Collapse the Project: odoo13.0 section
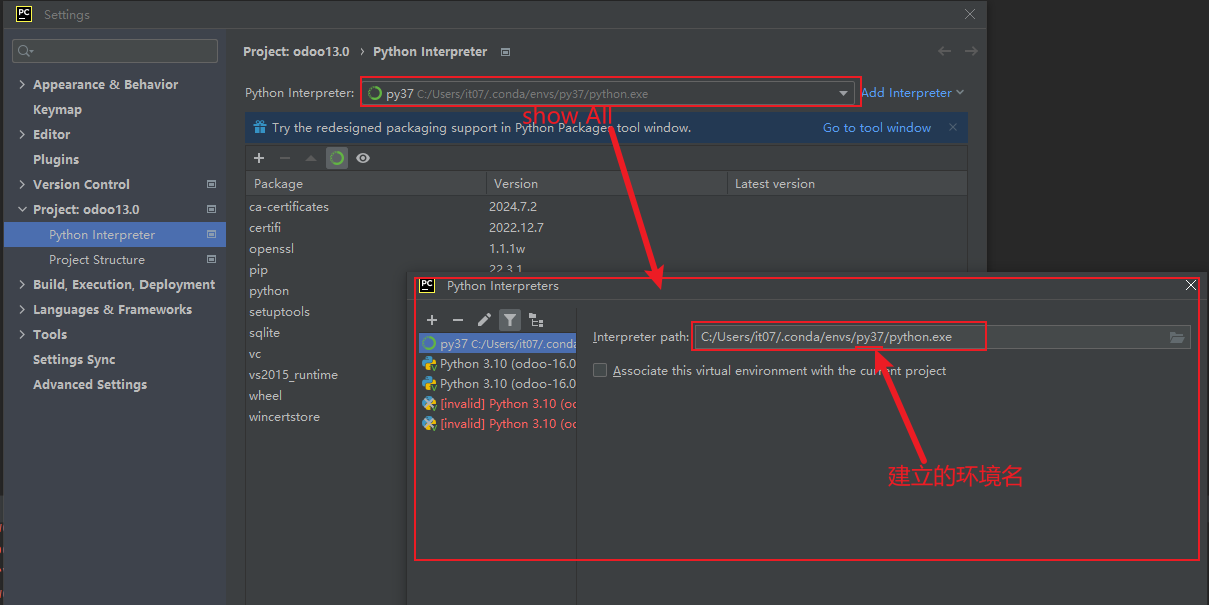Image resolution: width=1209 pixels, height=605 pixels. tap(22, 209)
